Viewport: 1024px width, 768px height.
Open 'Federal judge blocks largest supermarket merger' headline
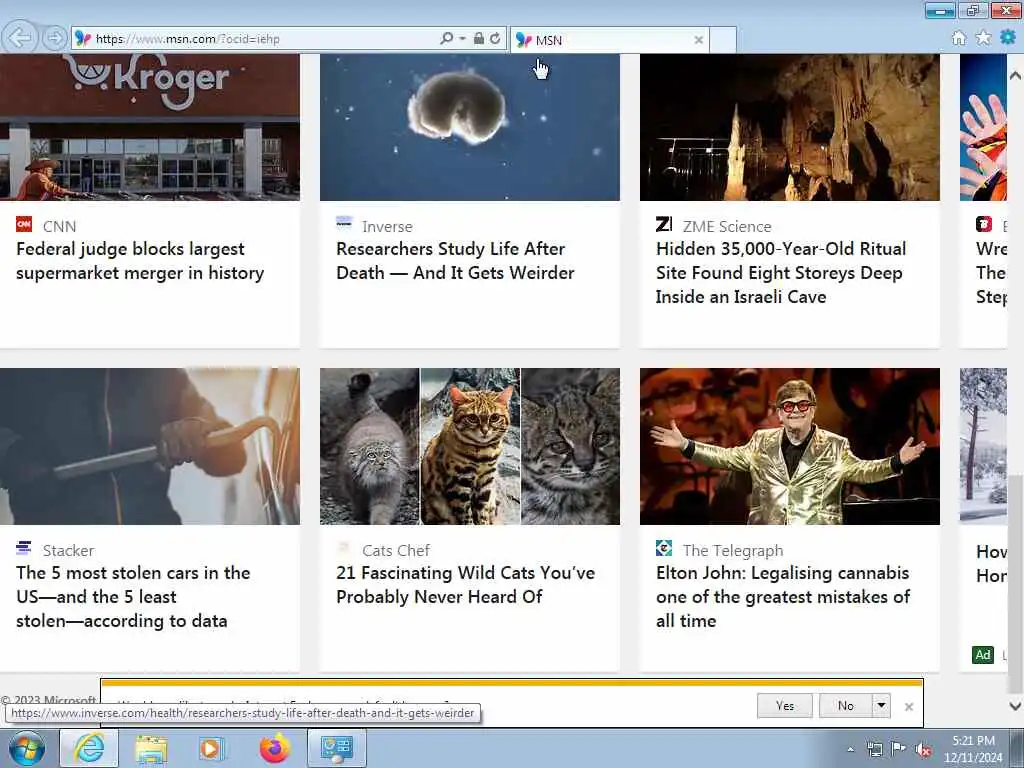click(x=140, y=261)
